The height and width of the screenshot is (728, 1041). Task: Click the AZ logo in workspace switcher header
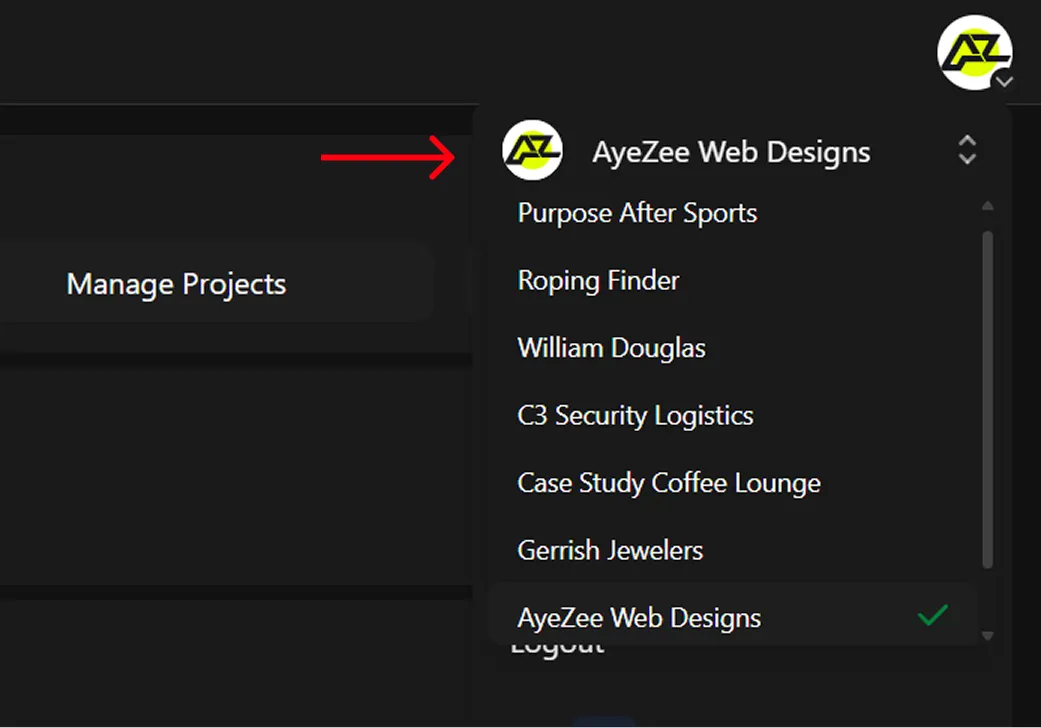[x=532, y=151]
